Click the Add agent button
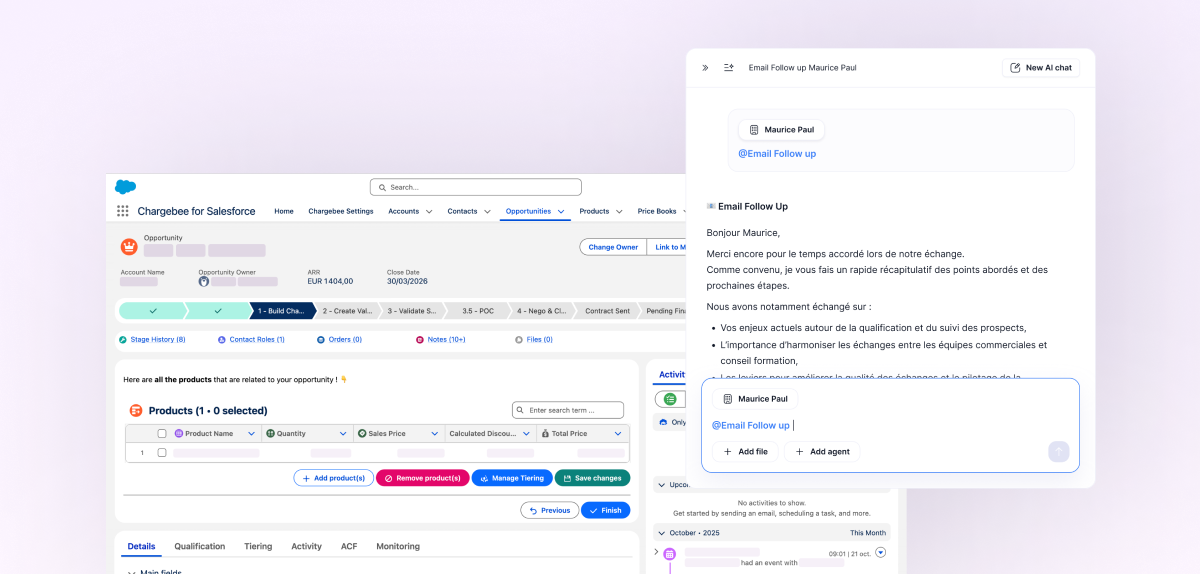Screen dimensions: 1200x574 pyautogui.click(x=822, y=452)
